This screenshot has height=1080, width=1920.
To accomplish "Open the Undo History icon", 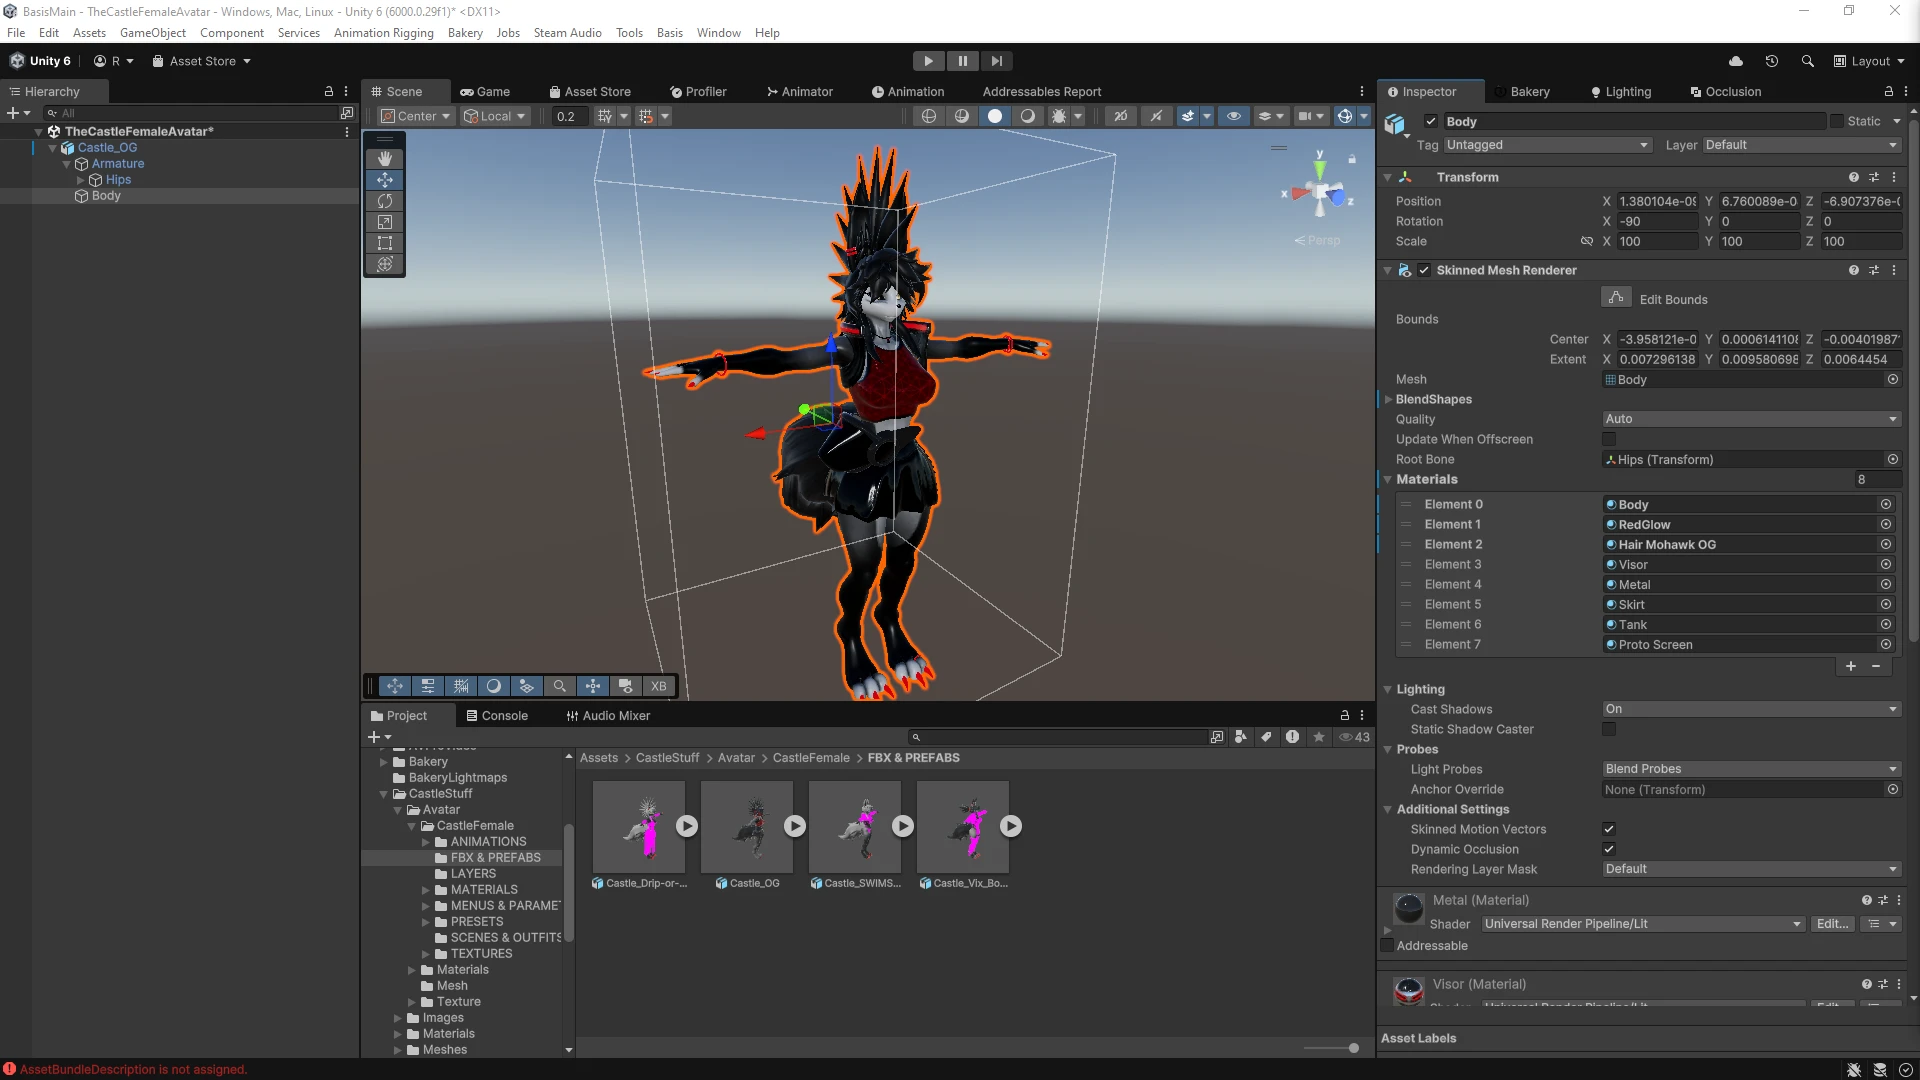I will (x=1772, y=61).
